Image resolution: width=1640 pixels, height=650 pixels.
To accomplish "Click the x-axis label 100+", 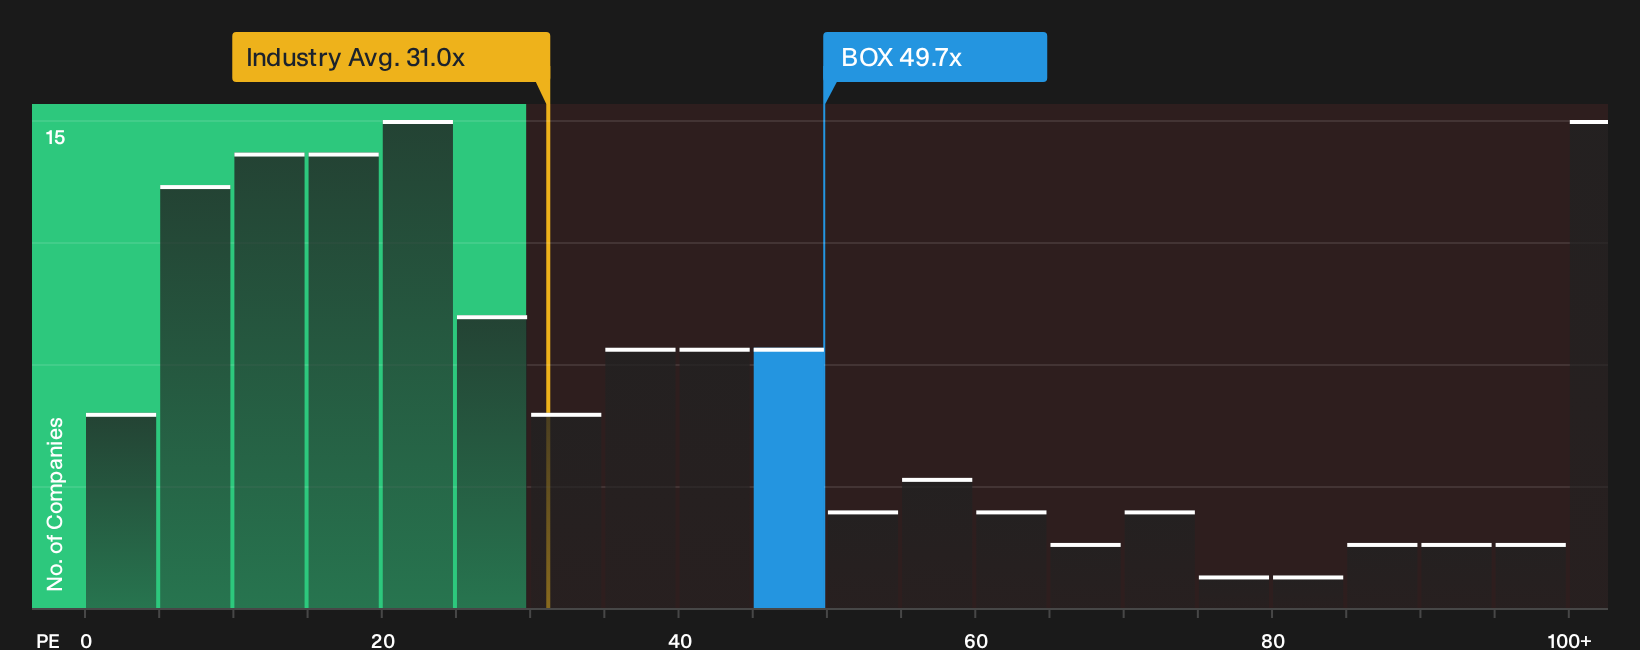I will [x=1569, y=640].
